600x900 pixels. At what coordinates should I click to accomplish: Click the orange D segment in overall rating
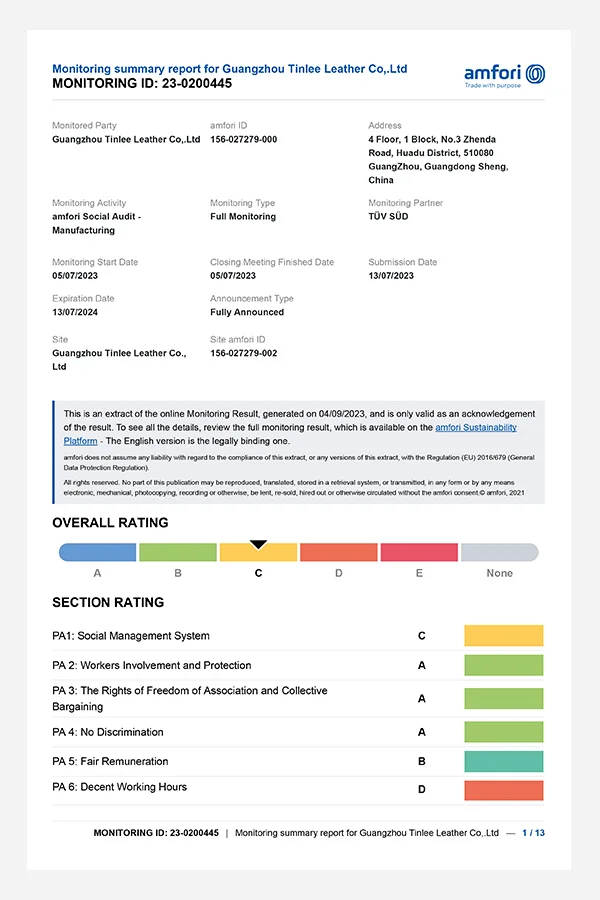pos(338,552)
